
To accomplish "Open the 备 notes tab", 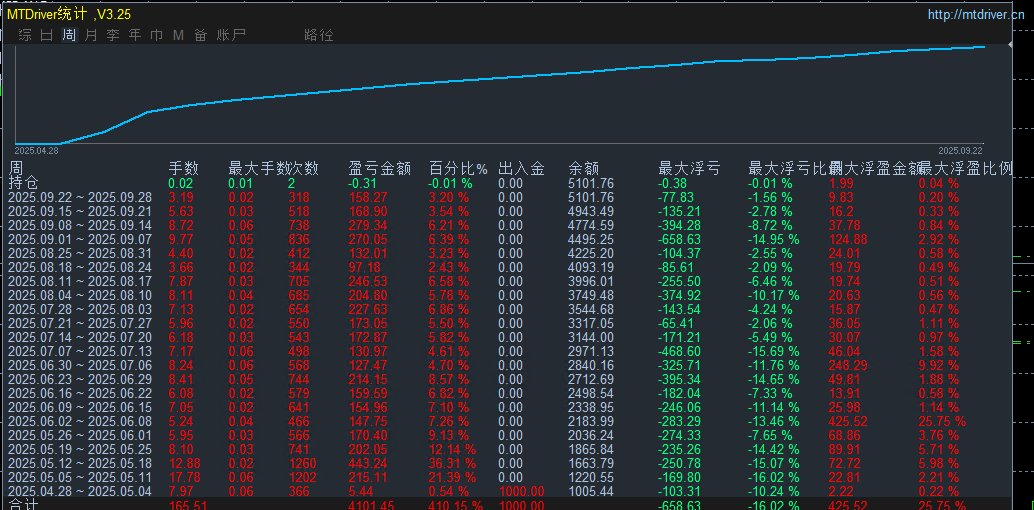I will pos(201,35).
